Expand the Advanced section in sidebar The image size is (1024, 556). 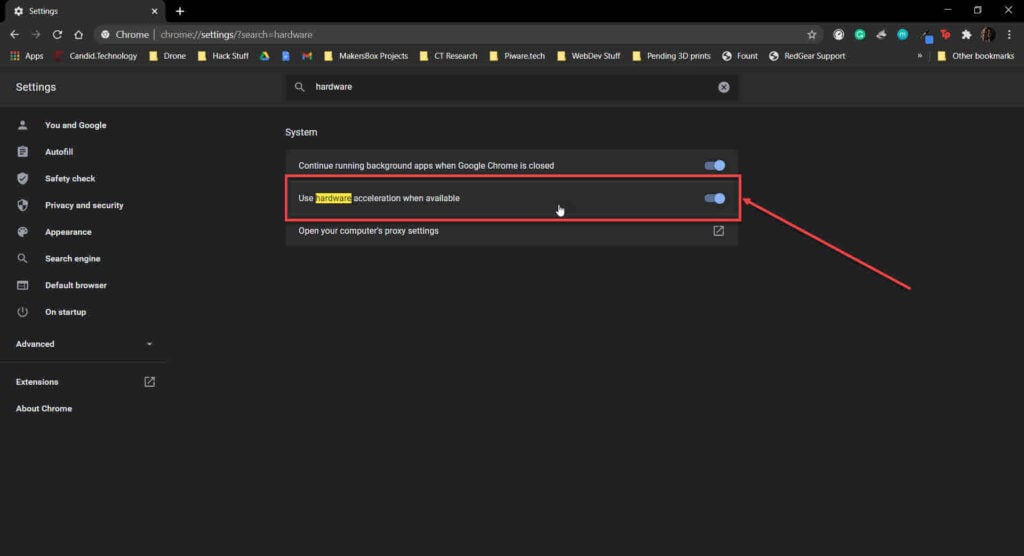[84, 344]
